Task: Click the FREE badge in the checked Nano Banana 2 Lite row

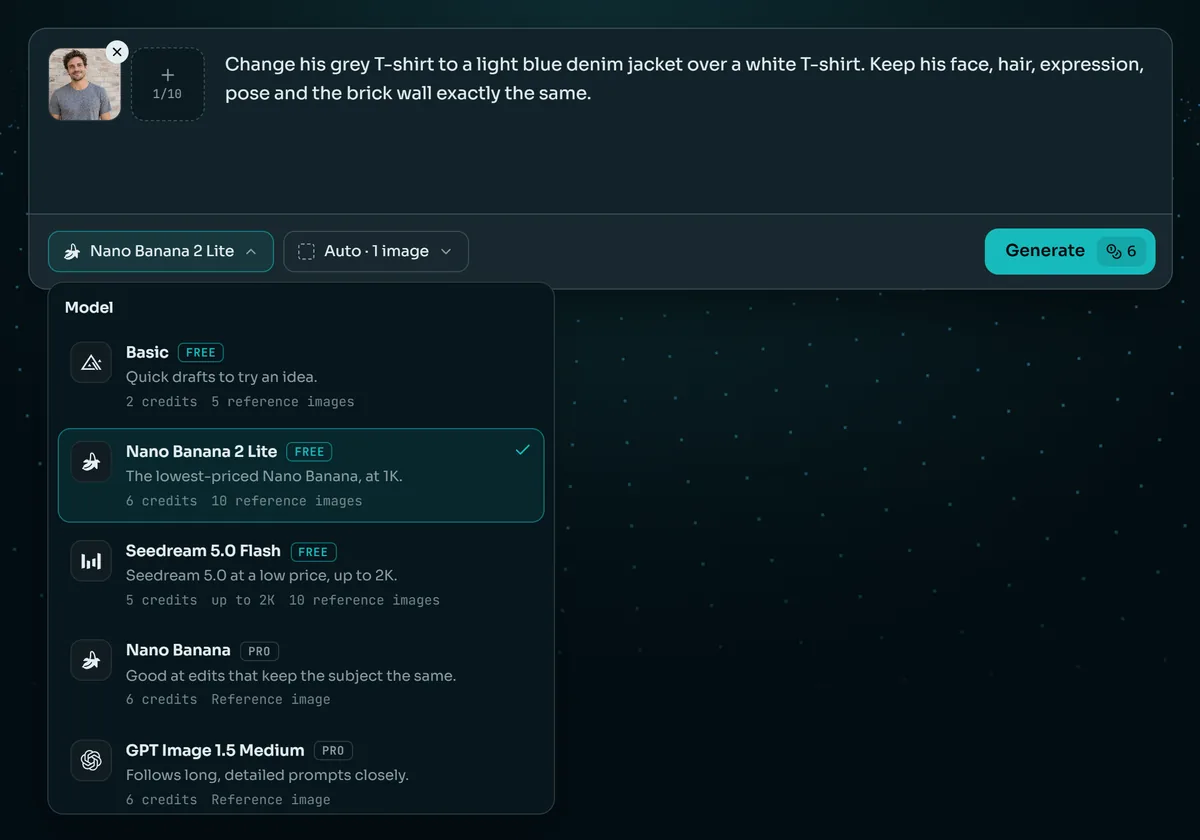Action: coord(309,452)
